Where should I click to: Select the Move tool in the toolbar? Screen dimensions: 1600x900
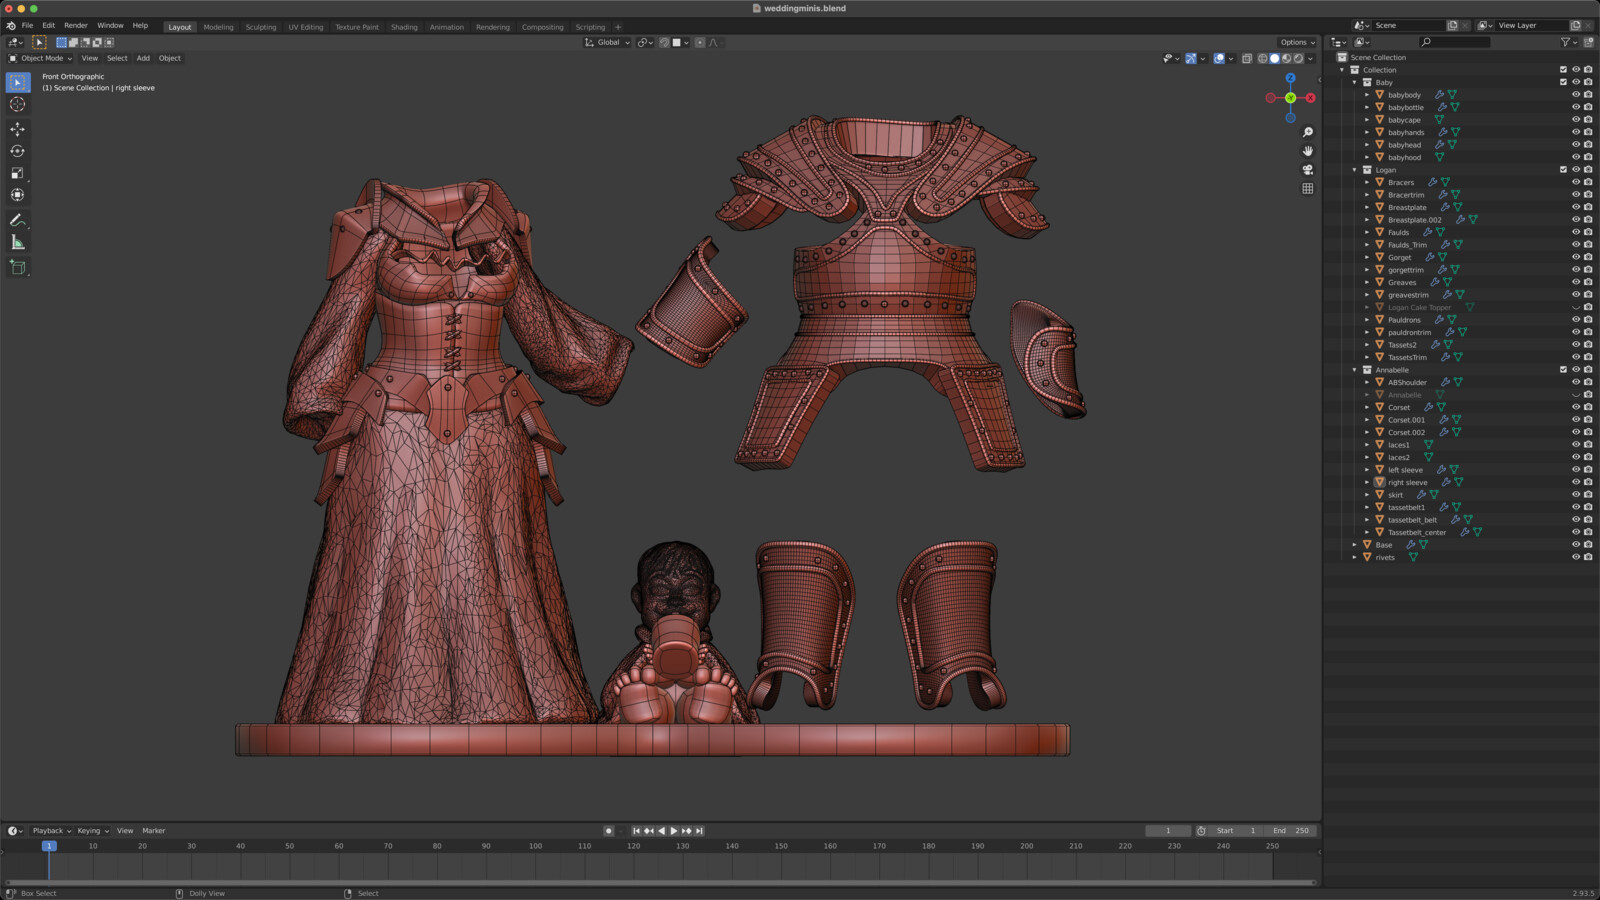[17, 128]
